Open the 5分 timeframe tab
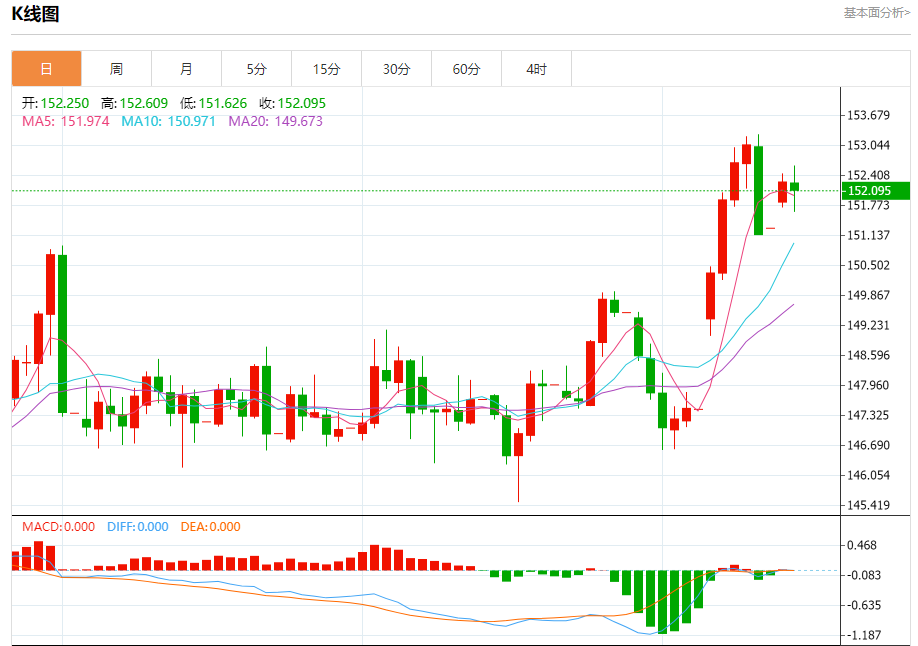This screenshot has width=918, height=646. click(x=256, y=69)
